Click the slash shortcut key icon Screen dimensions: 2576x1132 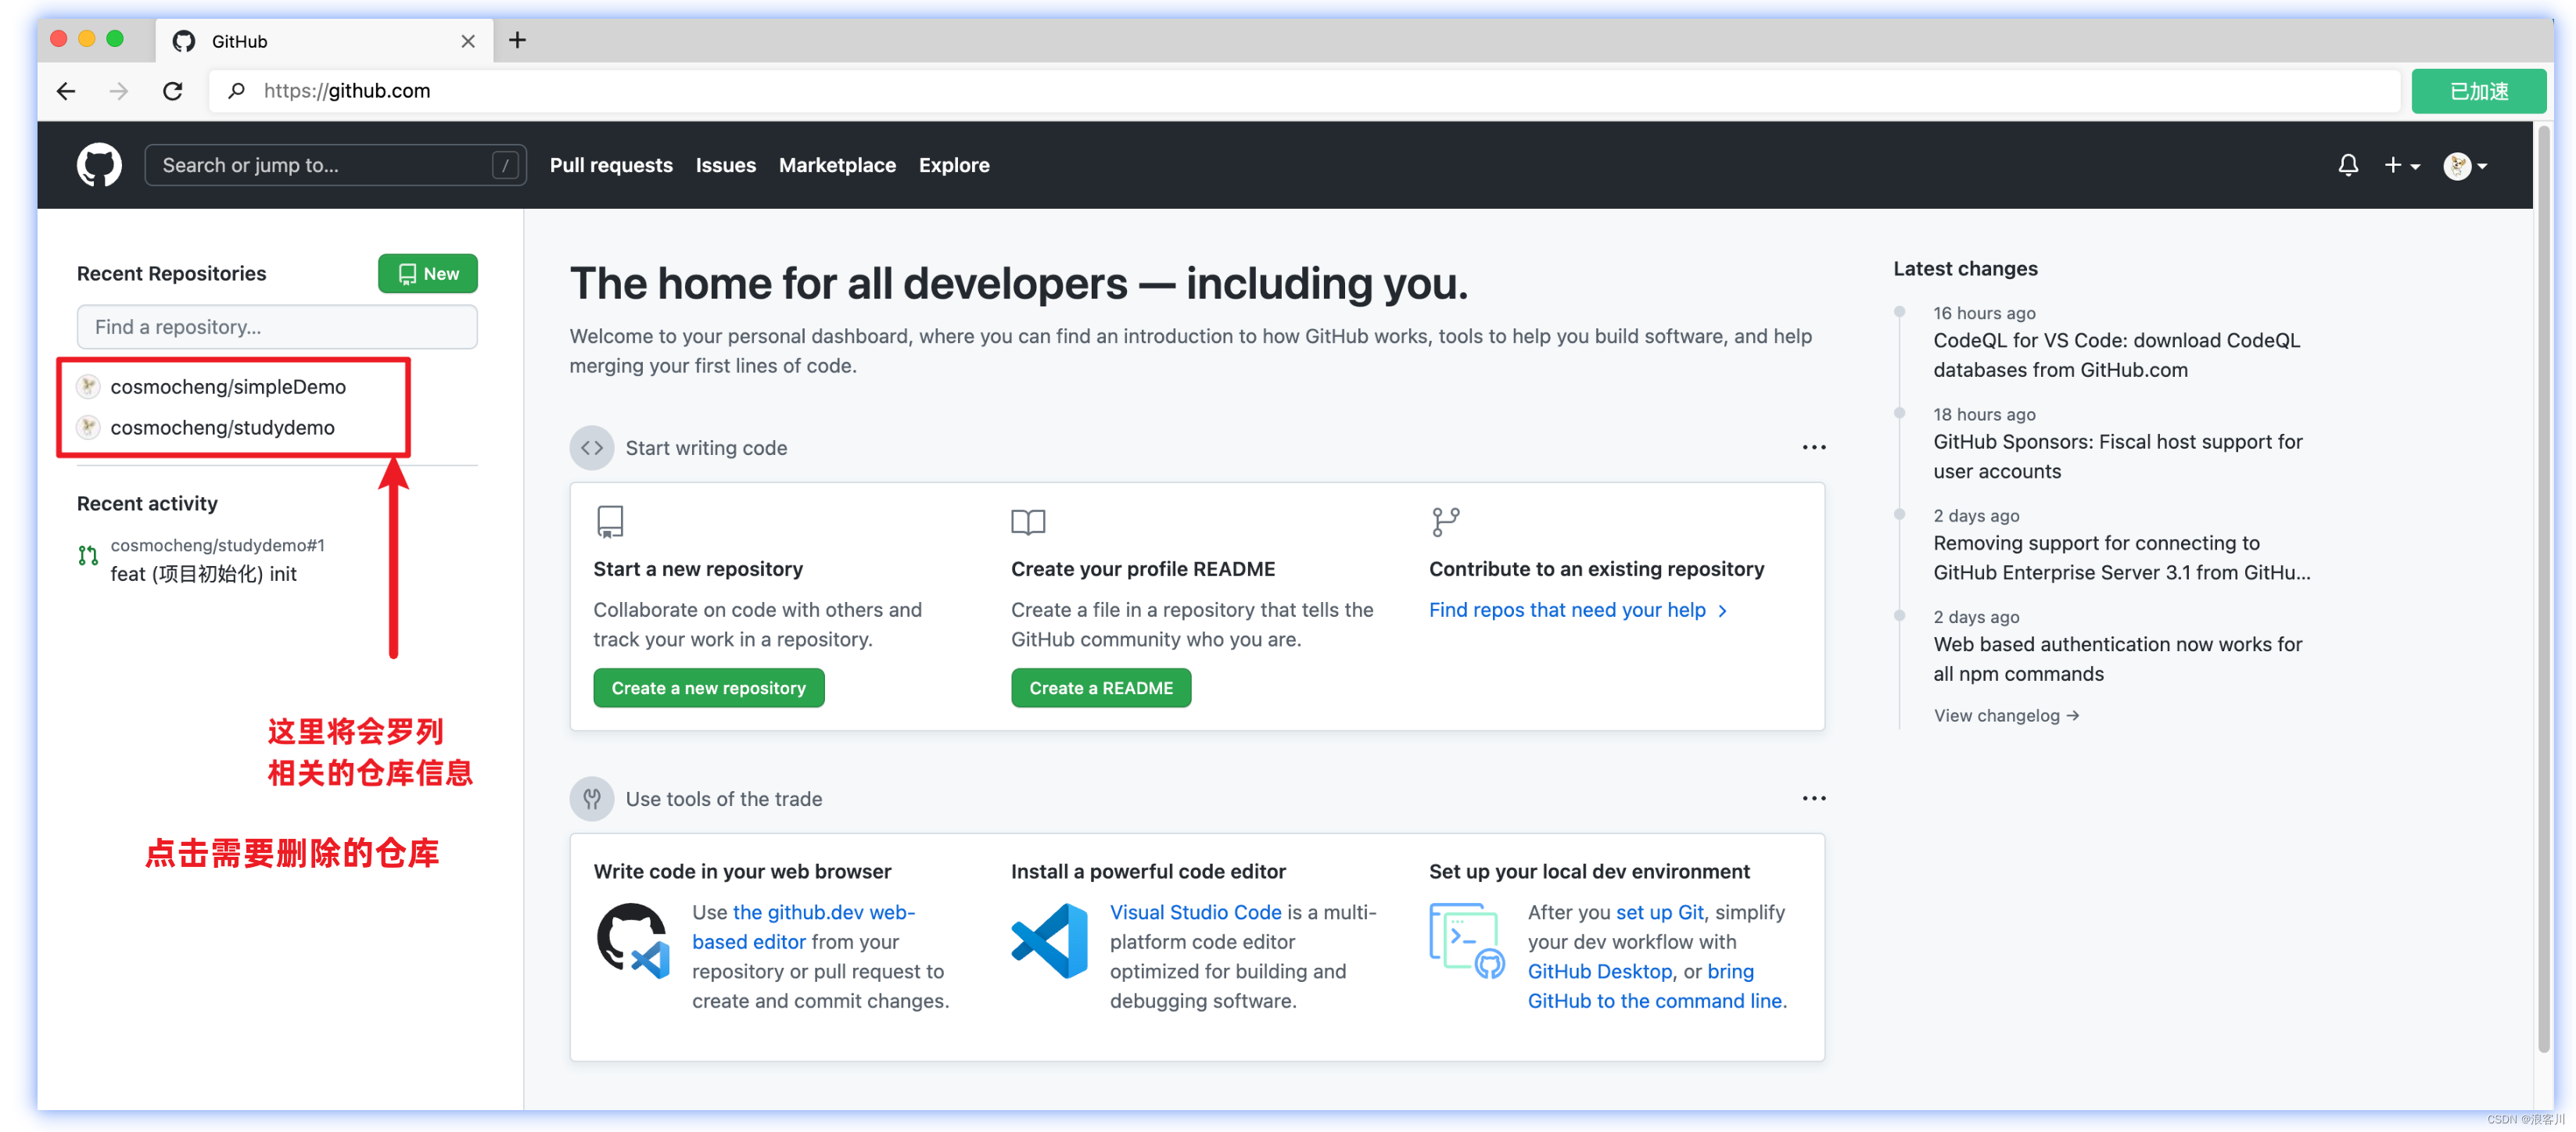(x=505, y=165)
